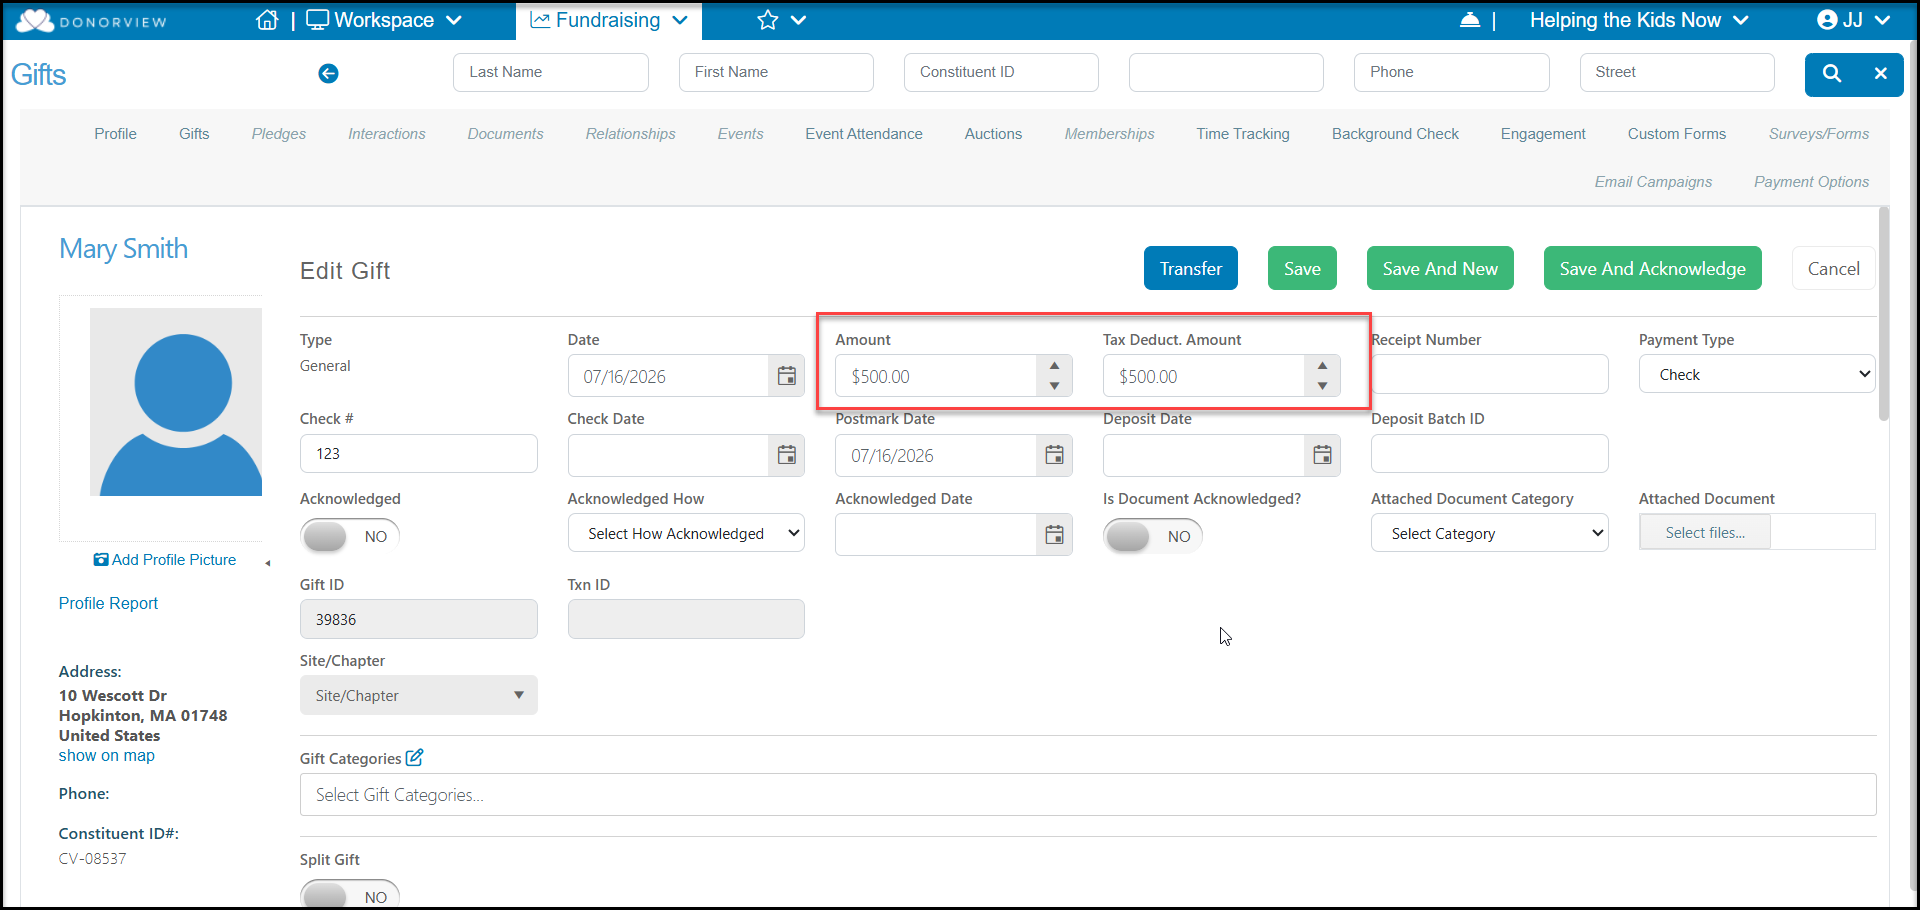Open the Check Date calendar picker
Image resolution: width=1920 pixels, height=910 pixels.
pyautogui.click(x=787, y=455)
